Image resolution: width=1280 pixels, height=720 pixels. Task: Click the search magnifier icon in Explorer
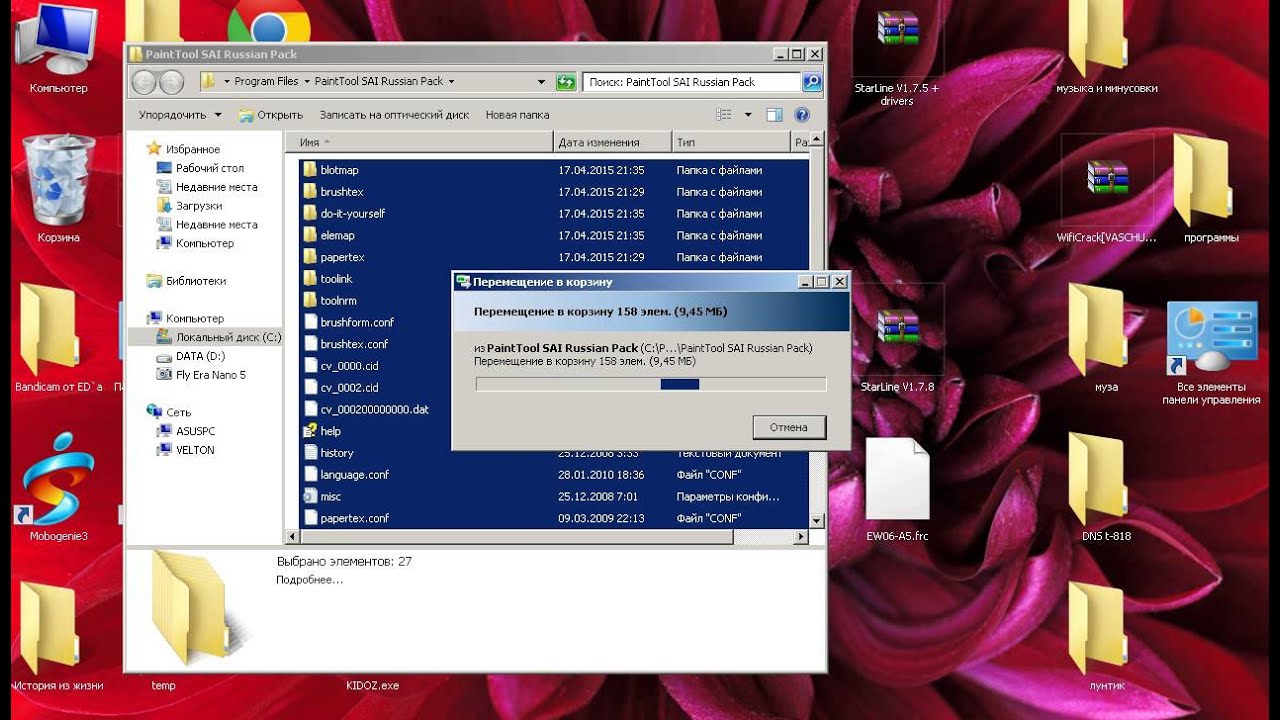(x=812, y=82)
